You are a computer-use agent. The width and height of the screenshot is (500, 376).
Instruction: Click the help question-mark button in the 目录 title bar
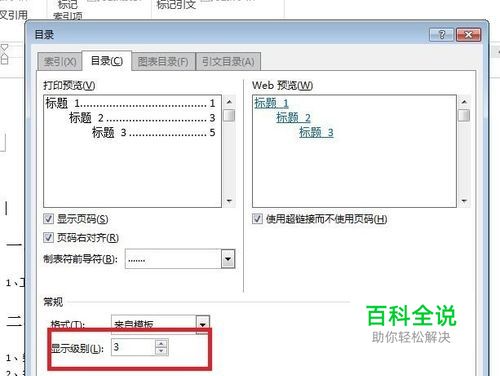(442, 35)
